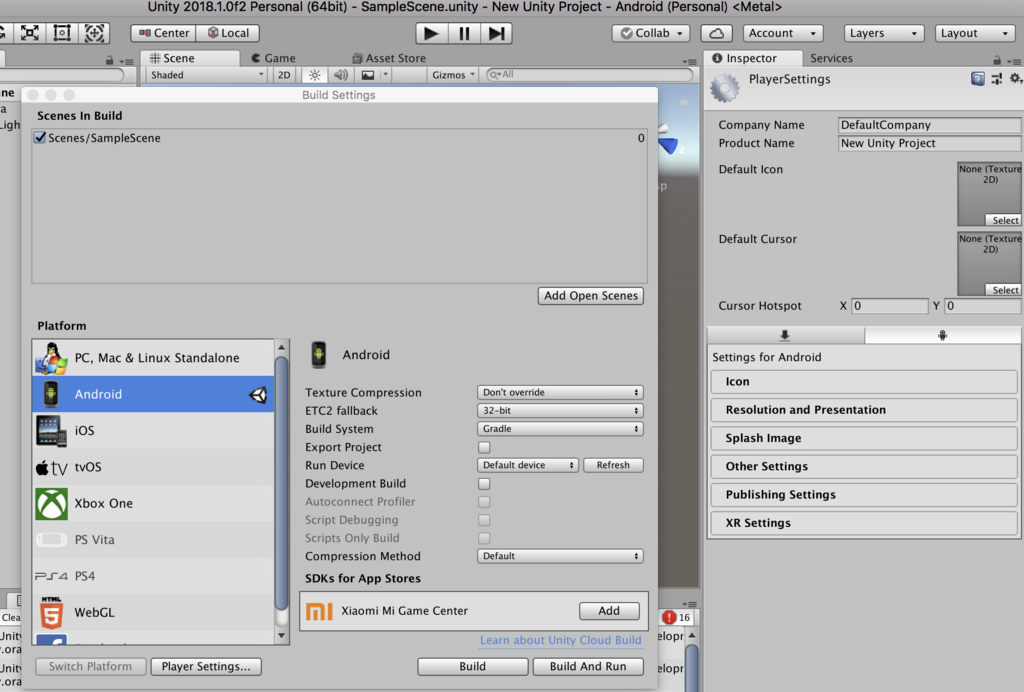The height and width of the screenshot is (692, 1024).
Task: Open Build System dropdown
Action: tap(560, 429)
